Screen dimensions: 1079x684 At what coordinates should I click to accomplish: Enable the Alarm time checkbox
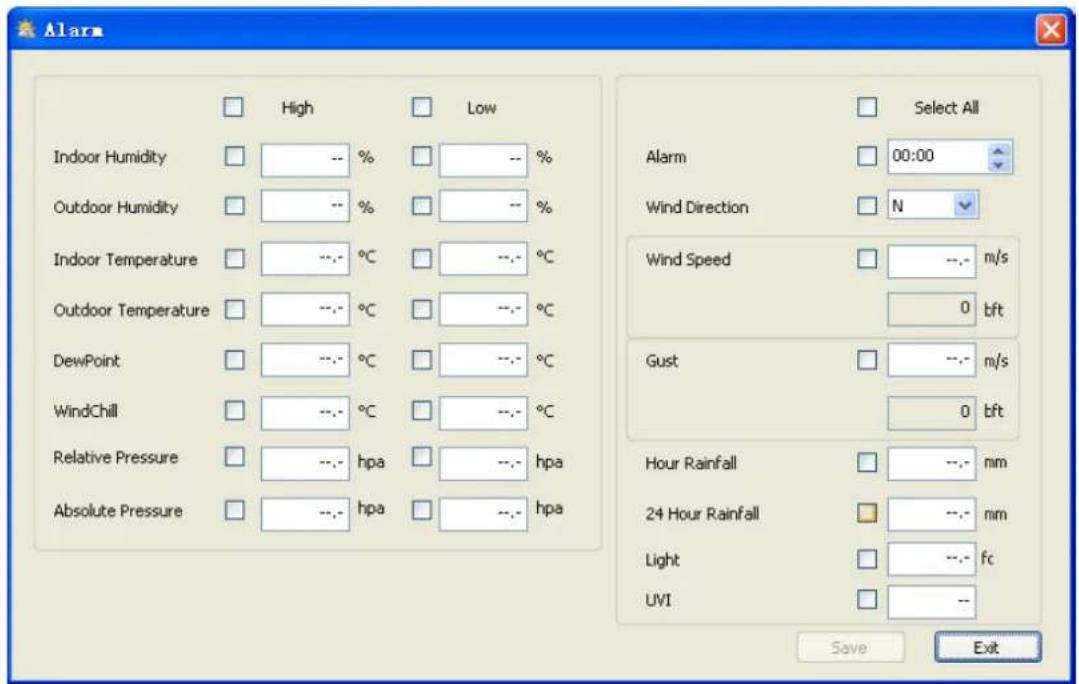coord(867,156)
